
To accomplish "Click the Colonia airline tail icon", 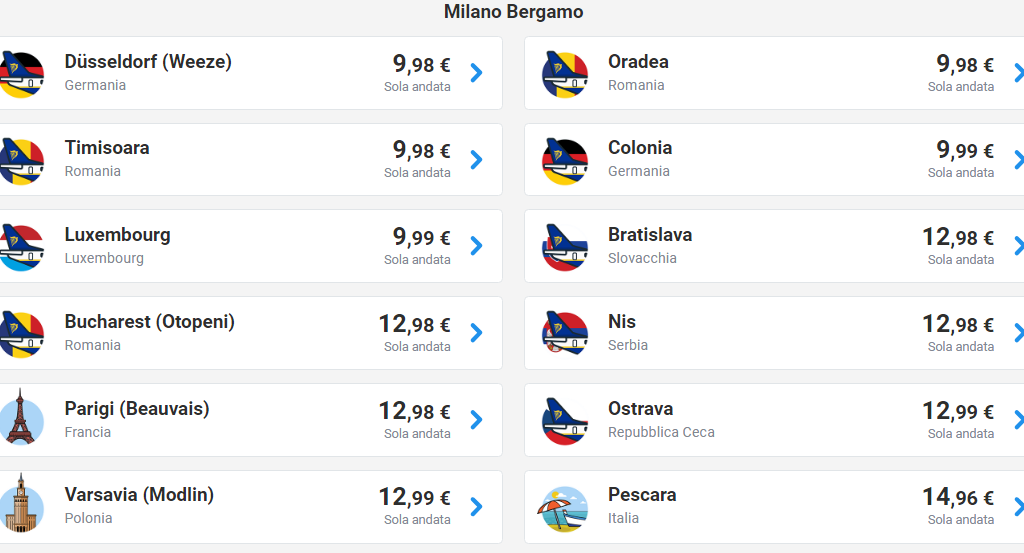I will [565, 161].
